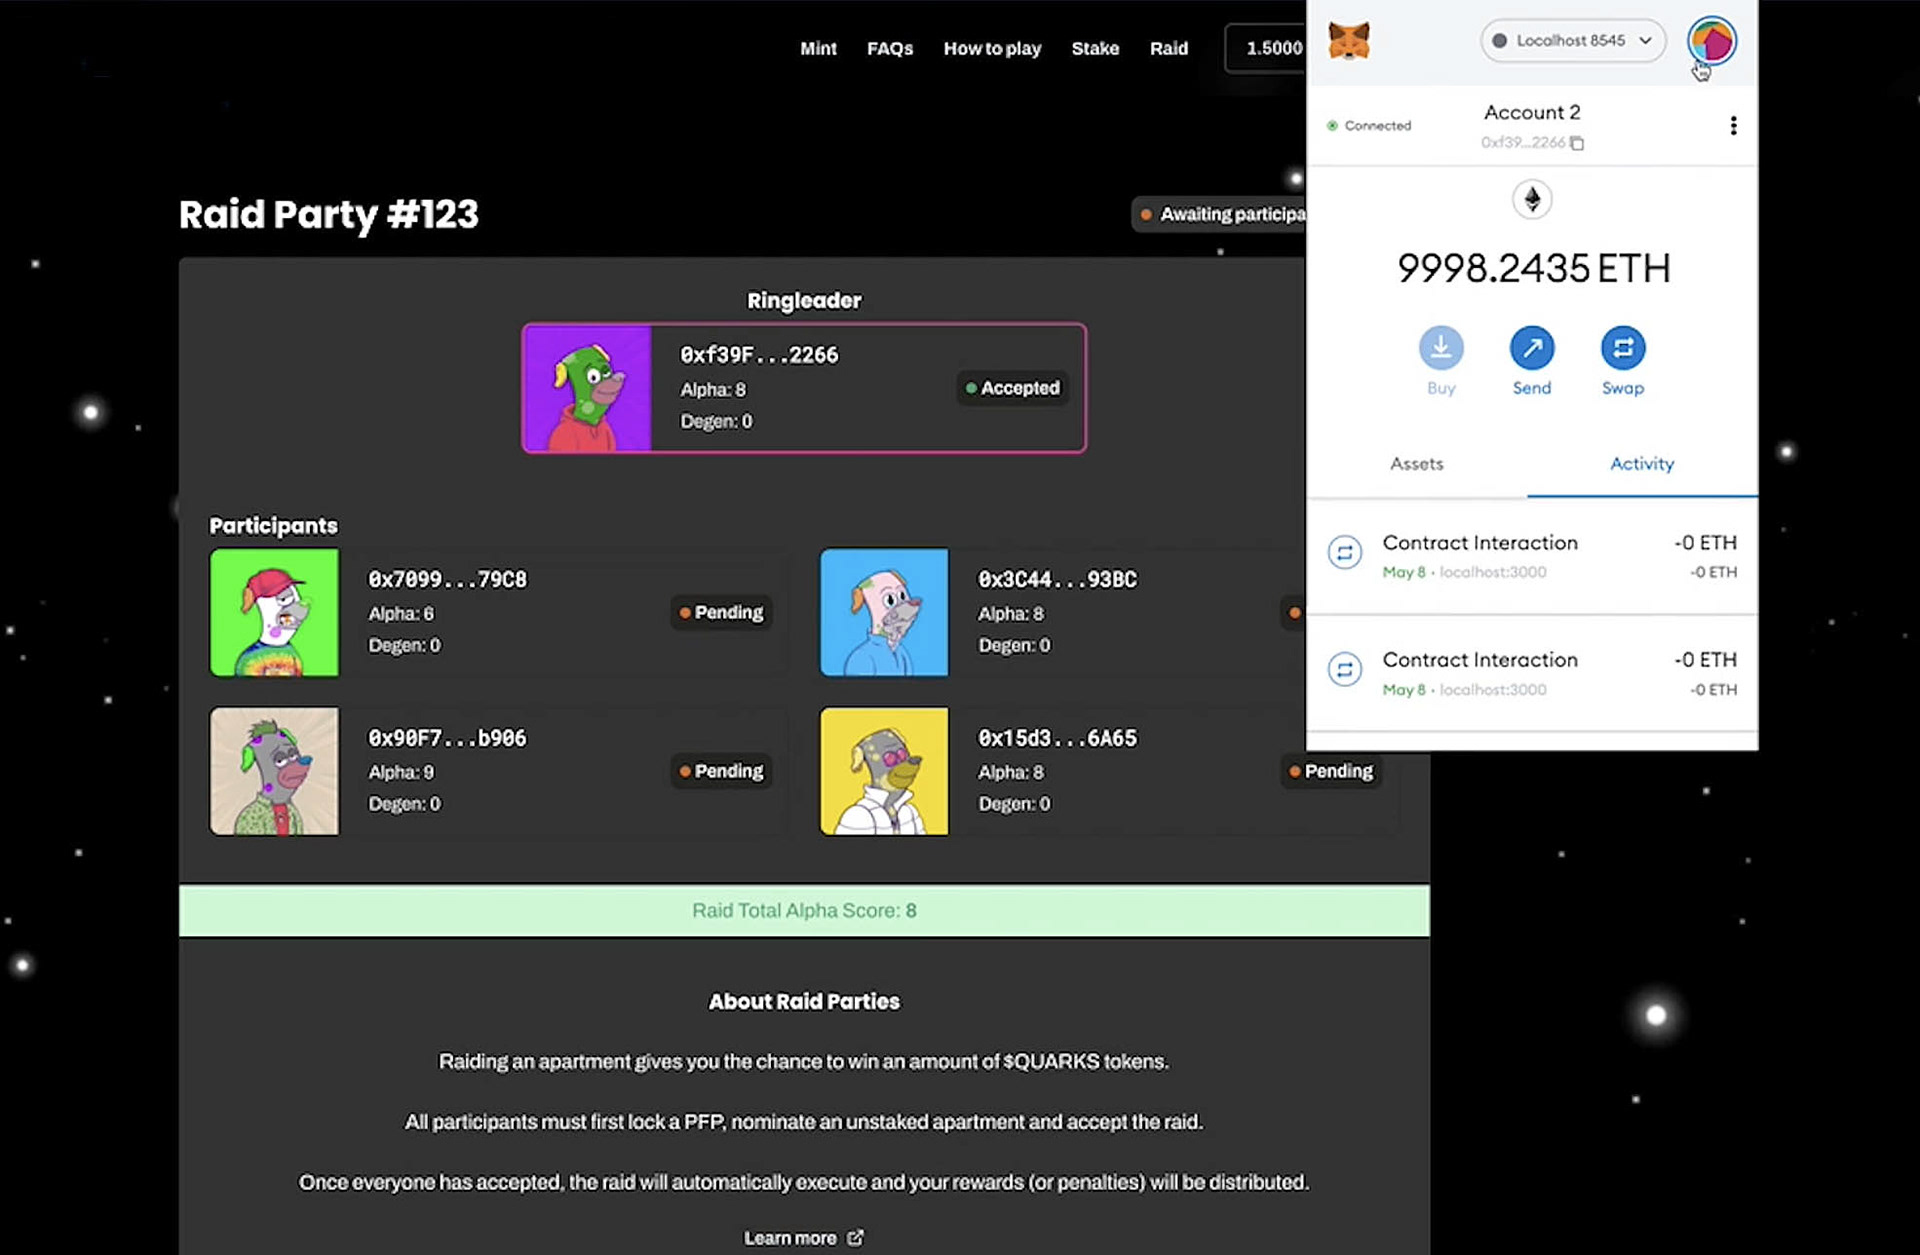
Task: Click the Ethereum logo above balance
Action: [x=1531, y=199]
